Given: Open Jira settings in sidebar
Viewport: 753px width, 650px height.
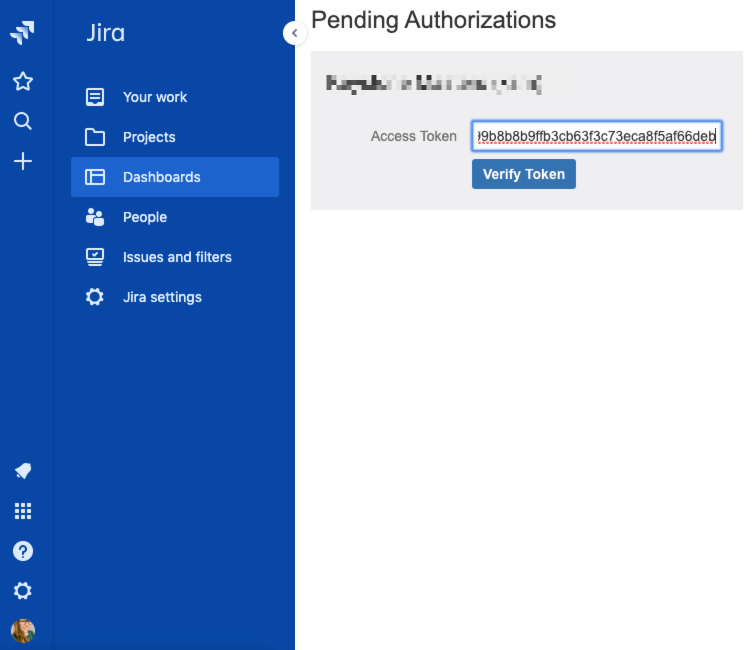Looking at the screenshot, I should tap(175, 297).
